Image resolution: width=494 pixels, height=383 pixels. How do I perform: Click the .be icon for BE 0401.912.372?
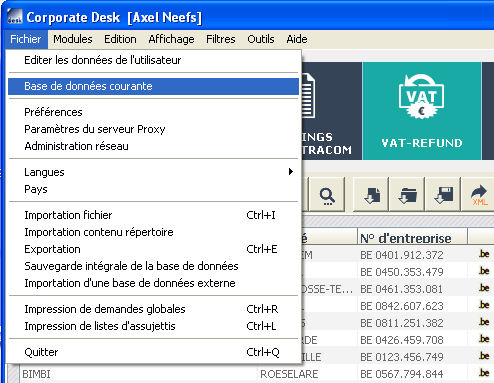click(x=484, y=254)
